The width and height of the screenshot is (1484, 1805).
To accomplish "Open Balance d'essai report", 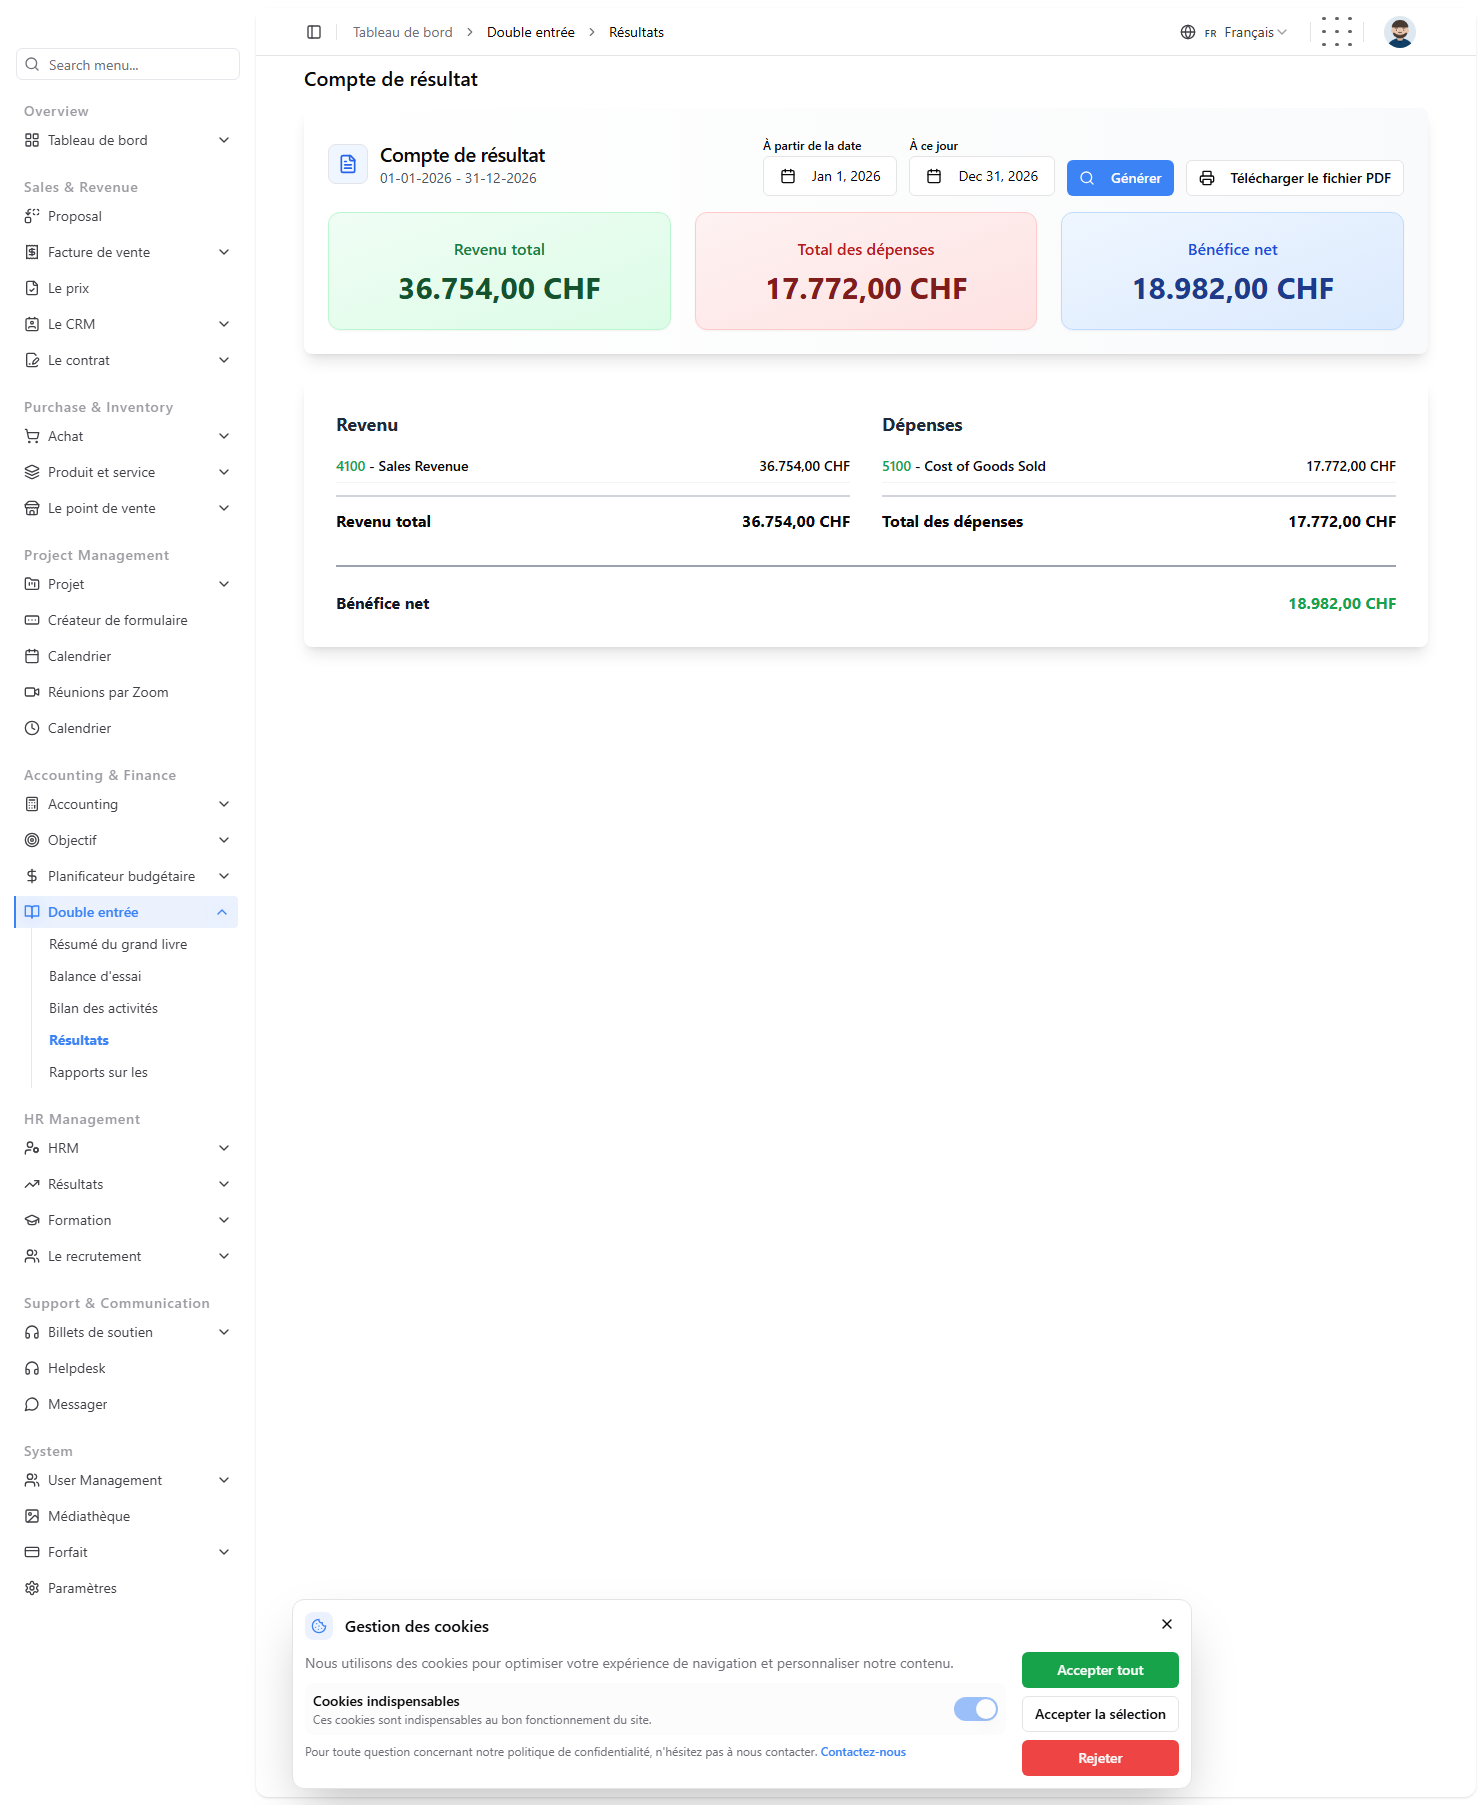I will [x=95, y=976].
